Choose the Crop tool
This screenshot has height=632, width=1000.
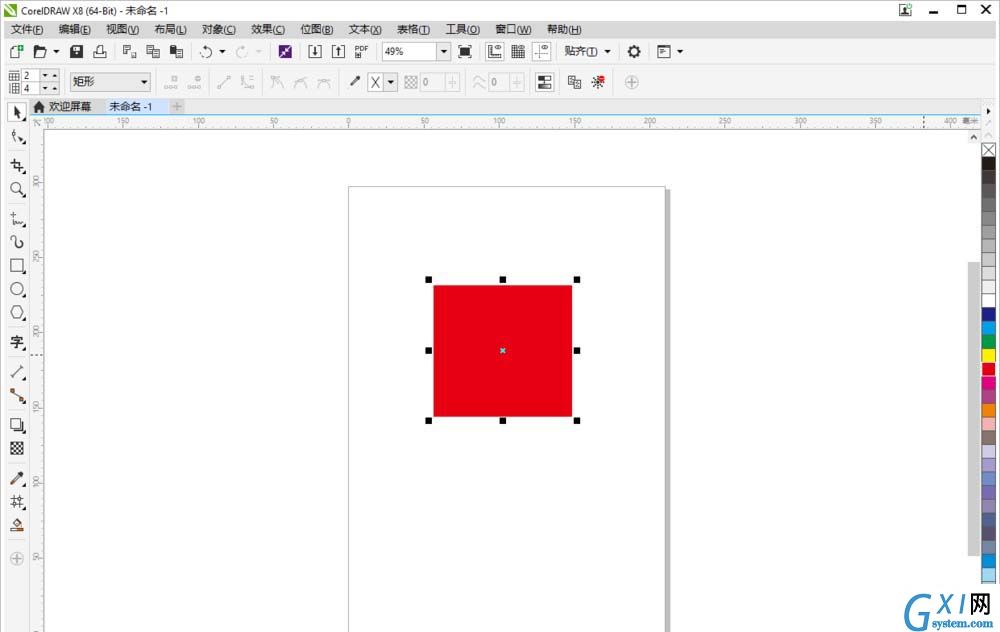[17, 166]
